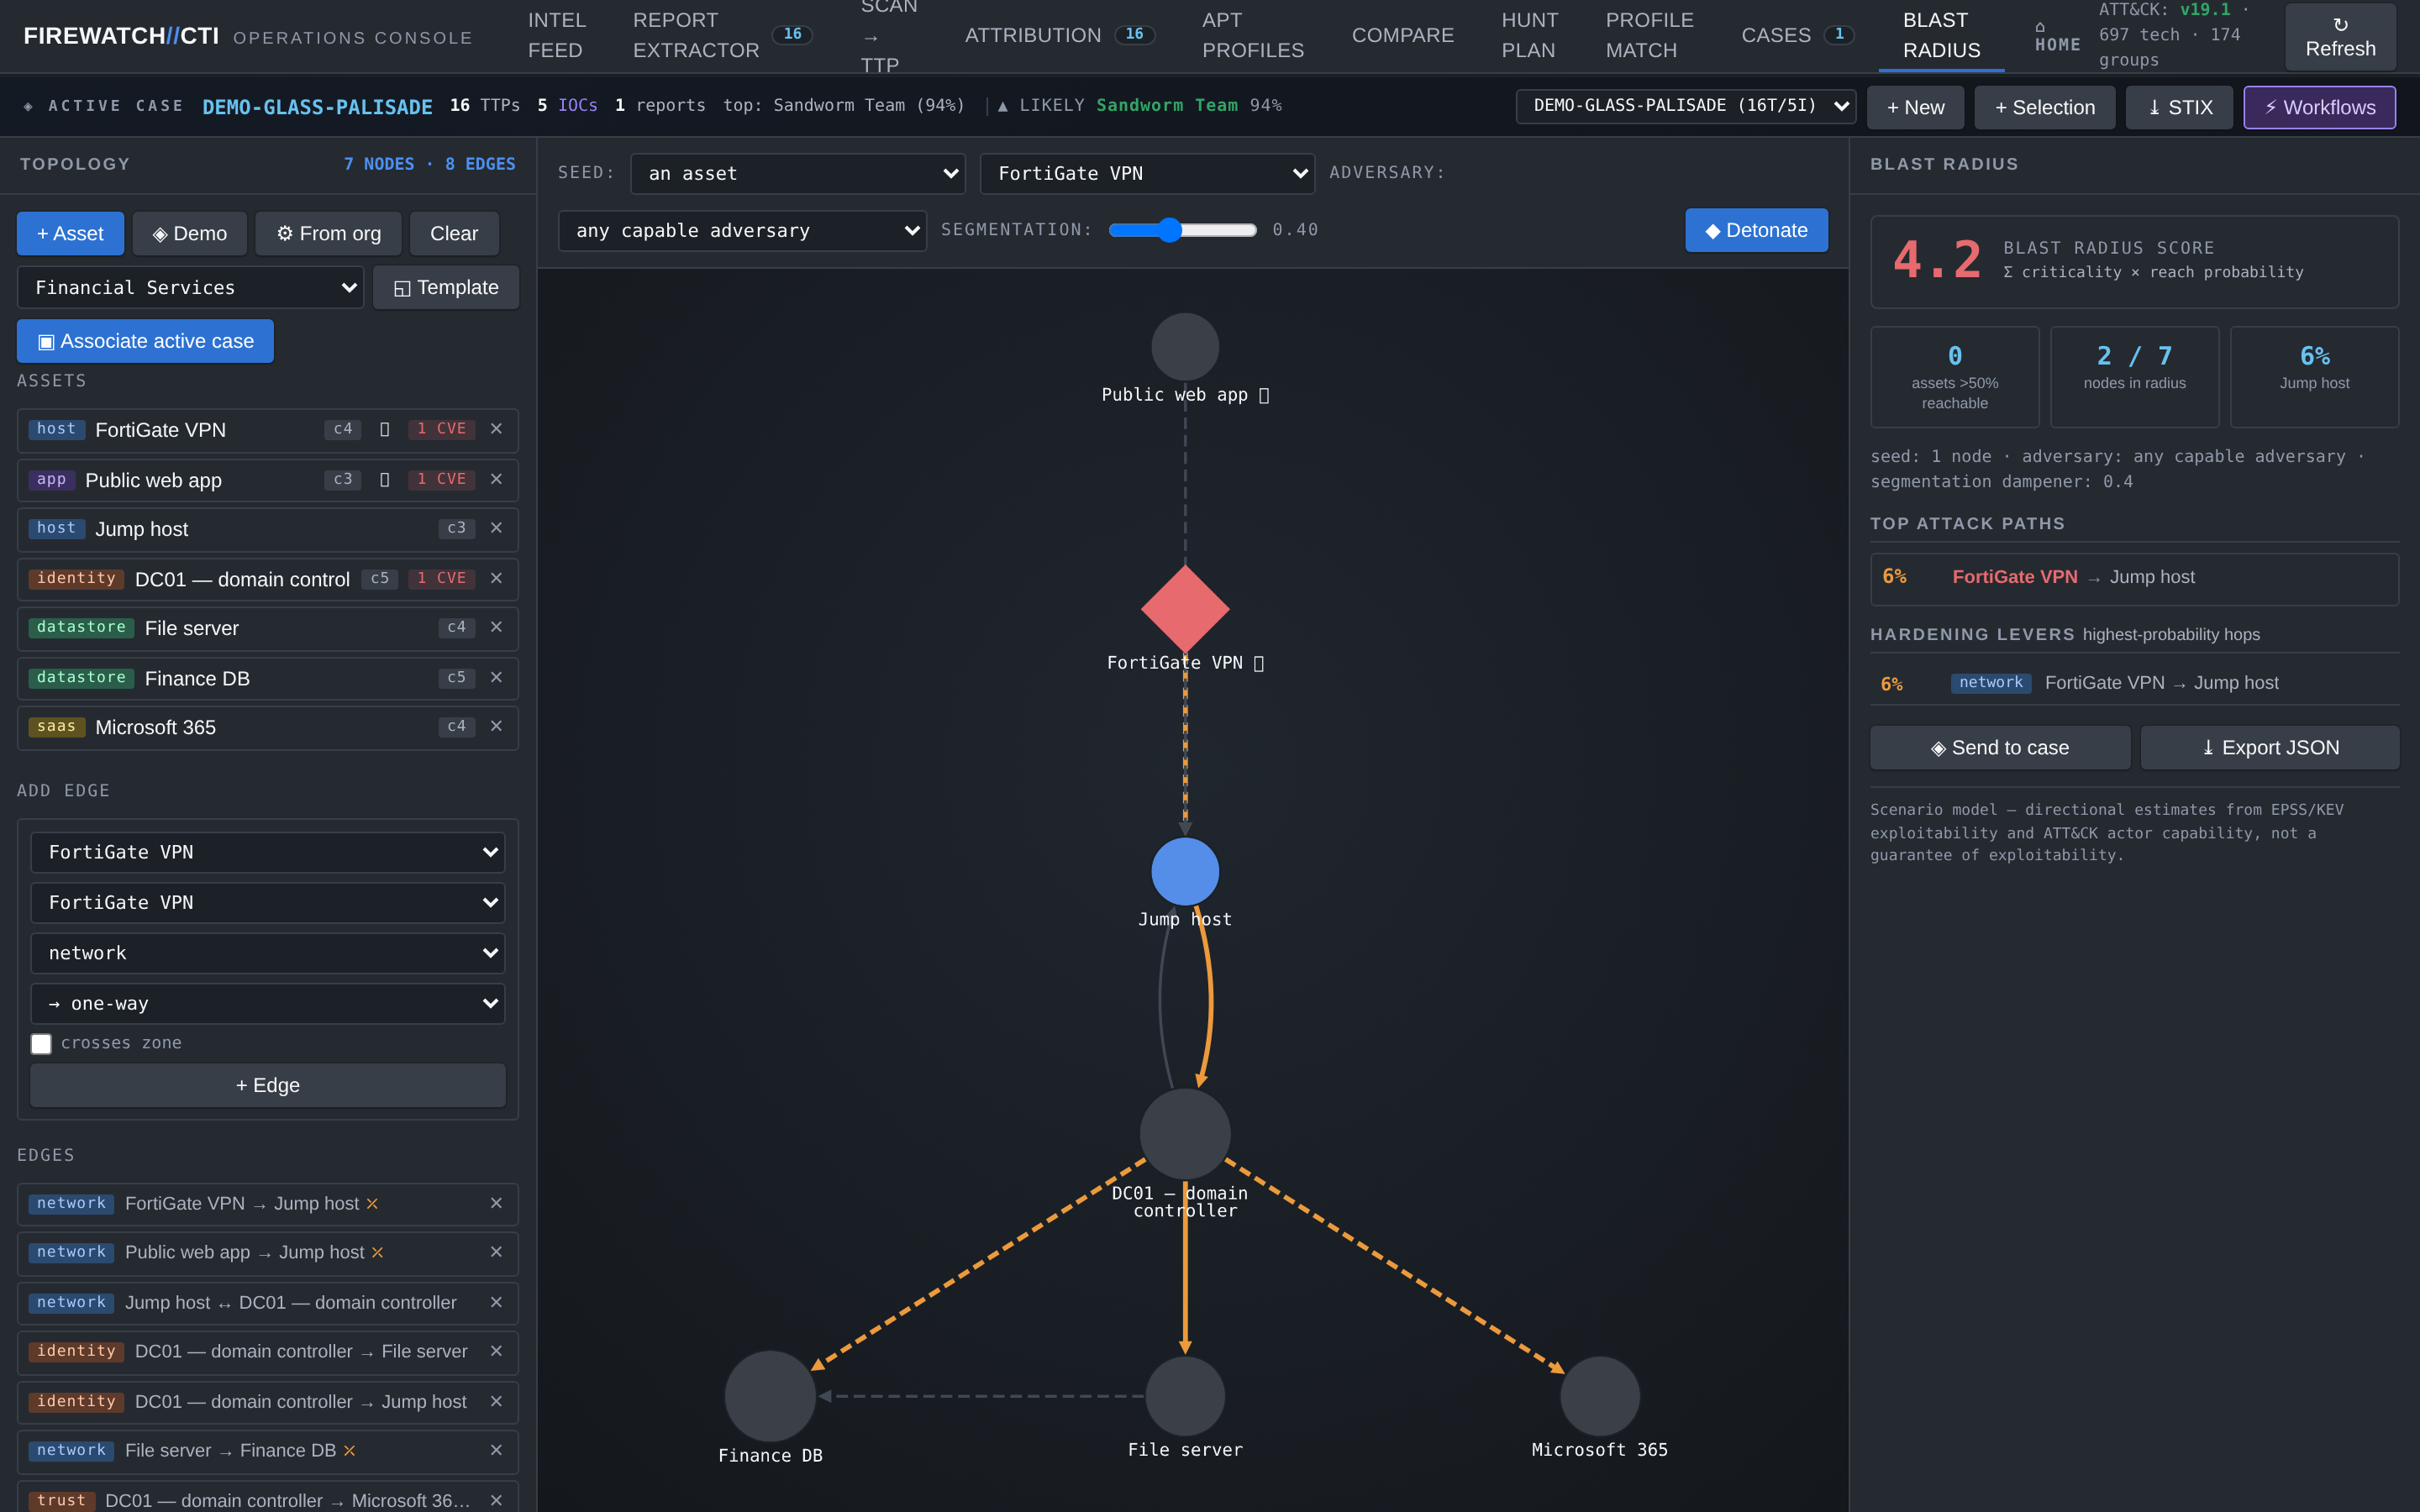Remove DC01 domain controller asset

click(x=496, y=579)
